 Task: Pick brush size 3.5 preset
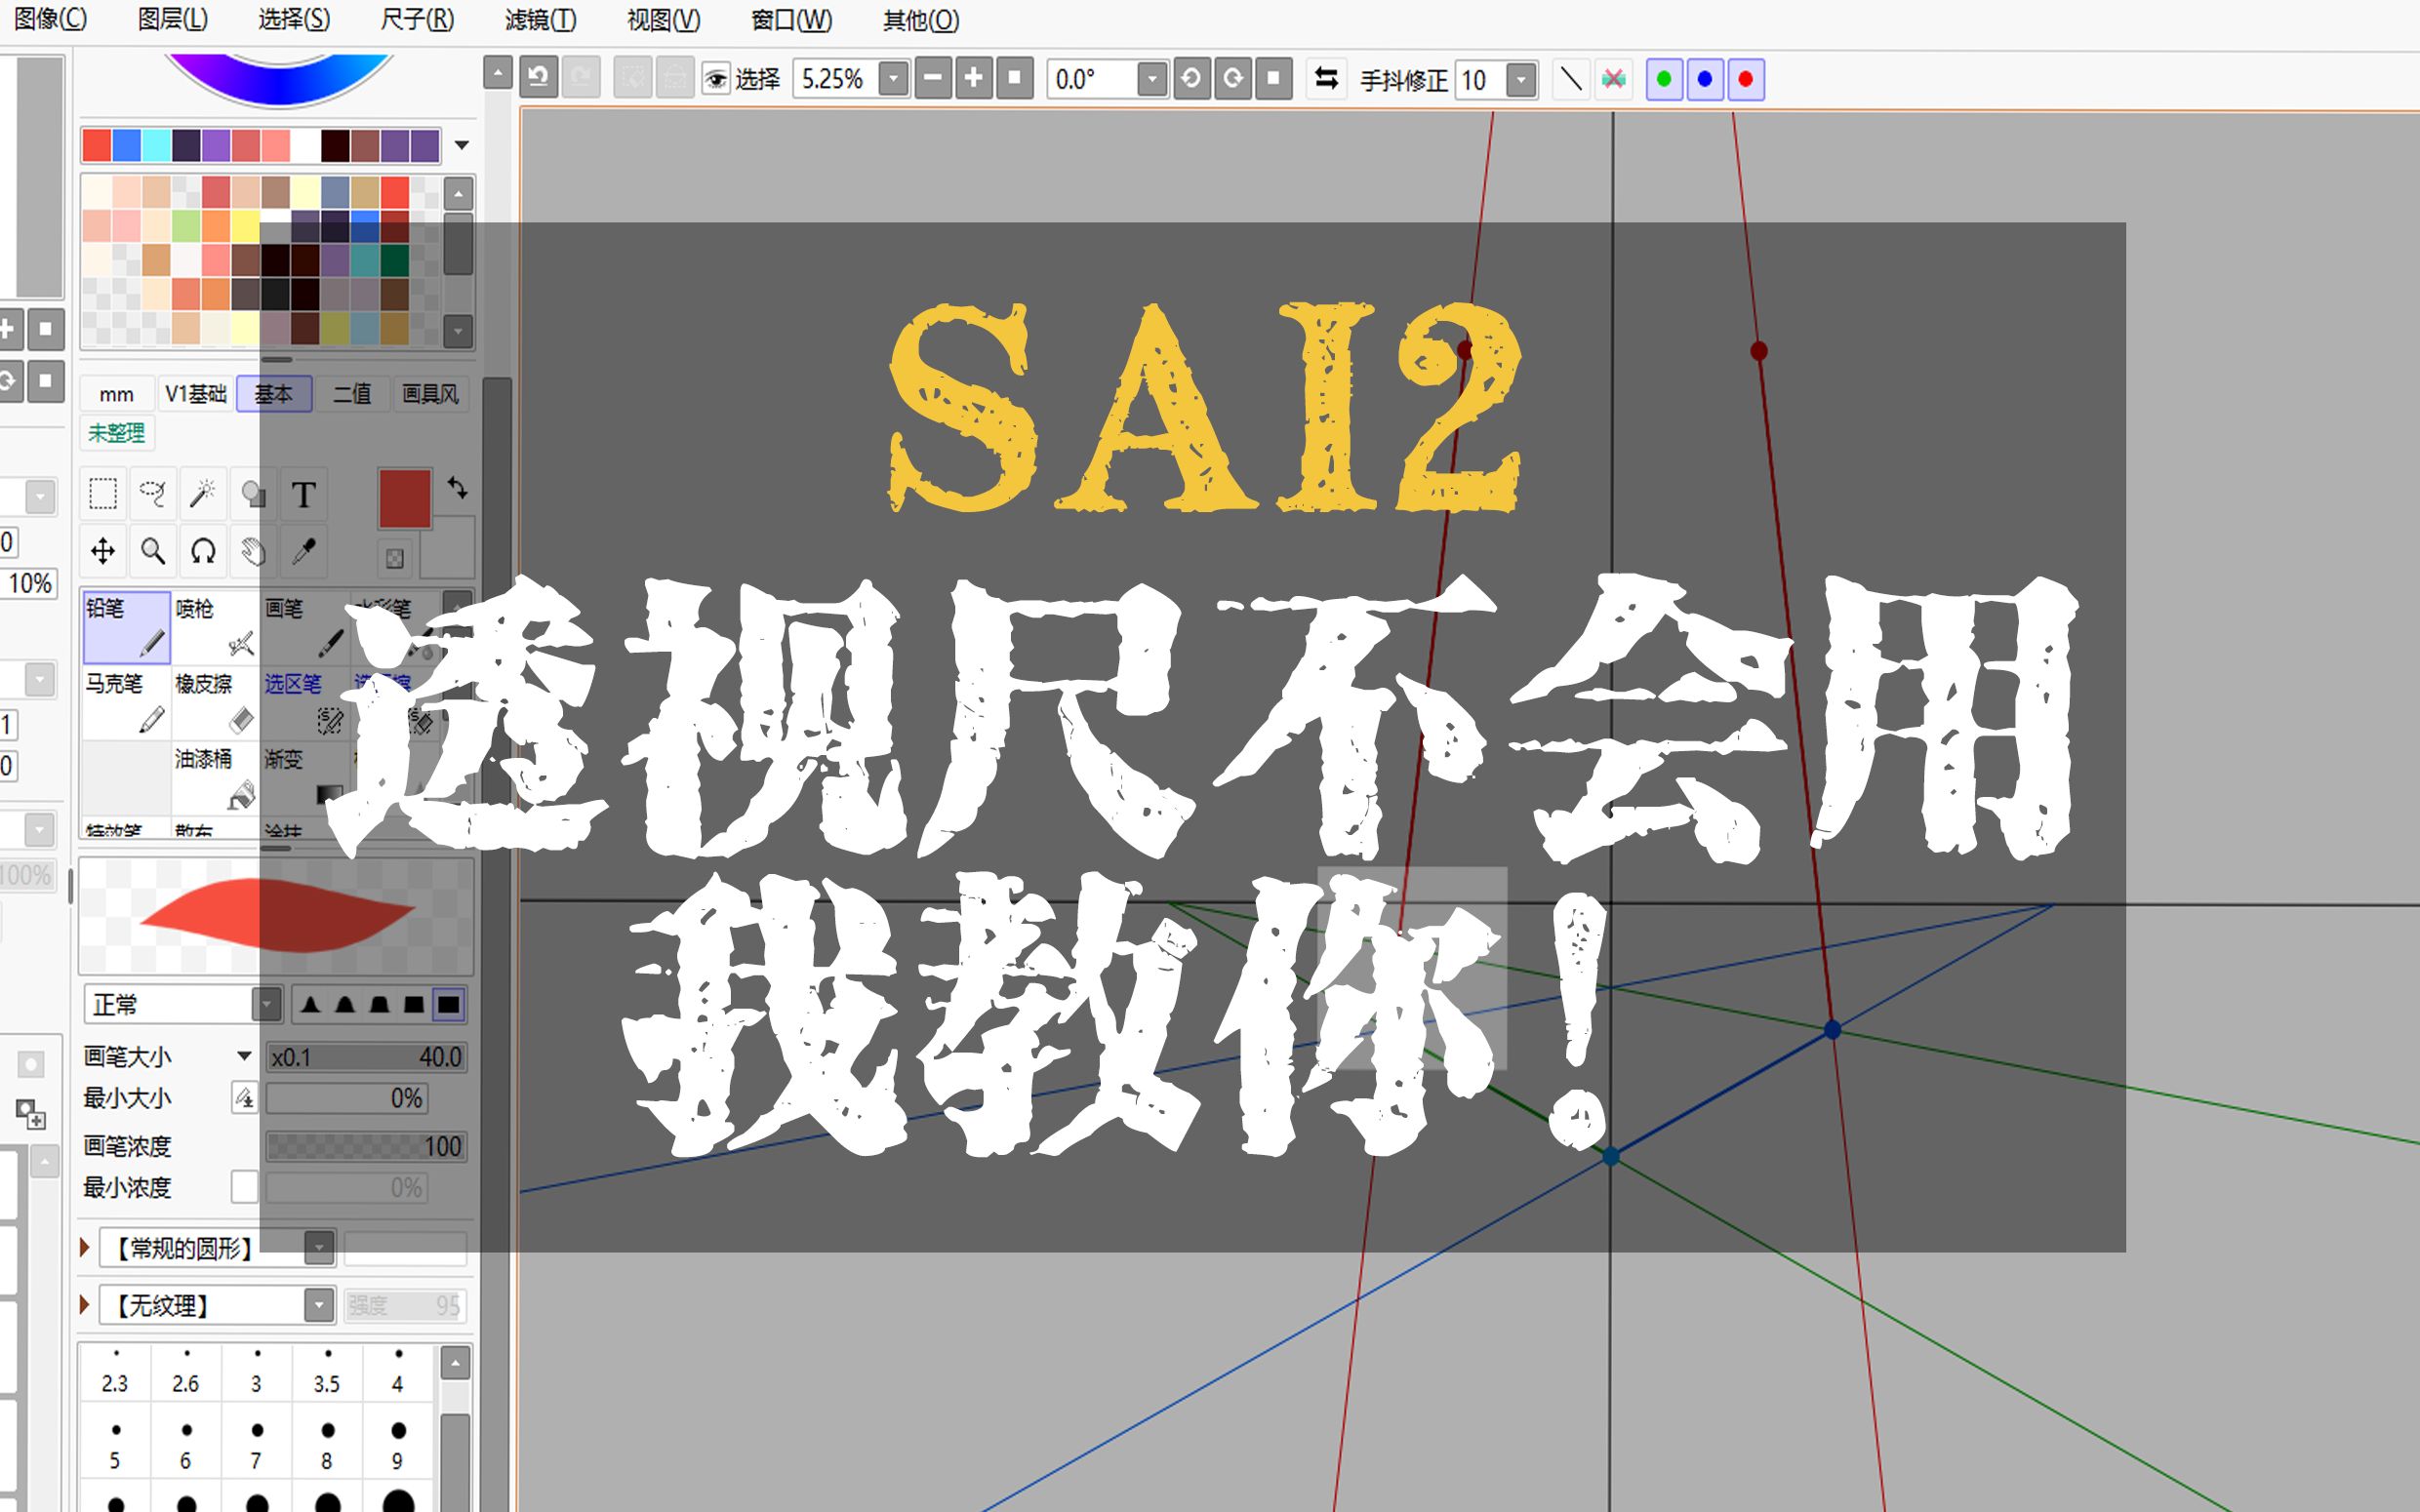(x=327, y=1371)
